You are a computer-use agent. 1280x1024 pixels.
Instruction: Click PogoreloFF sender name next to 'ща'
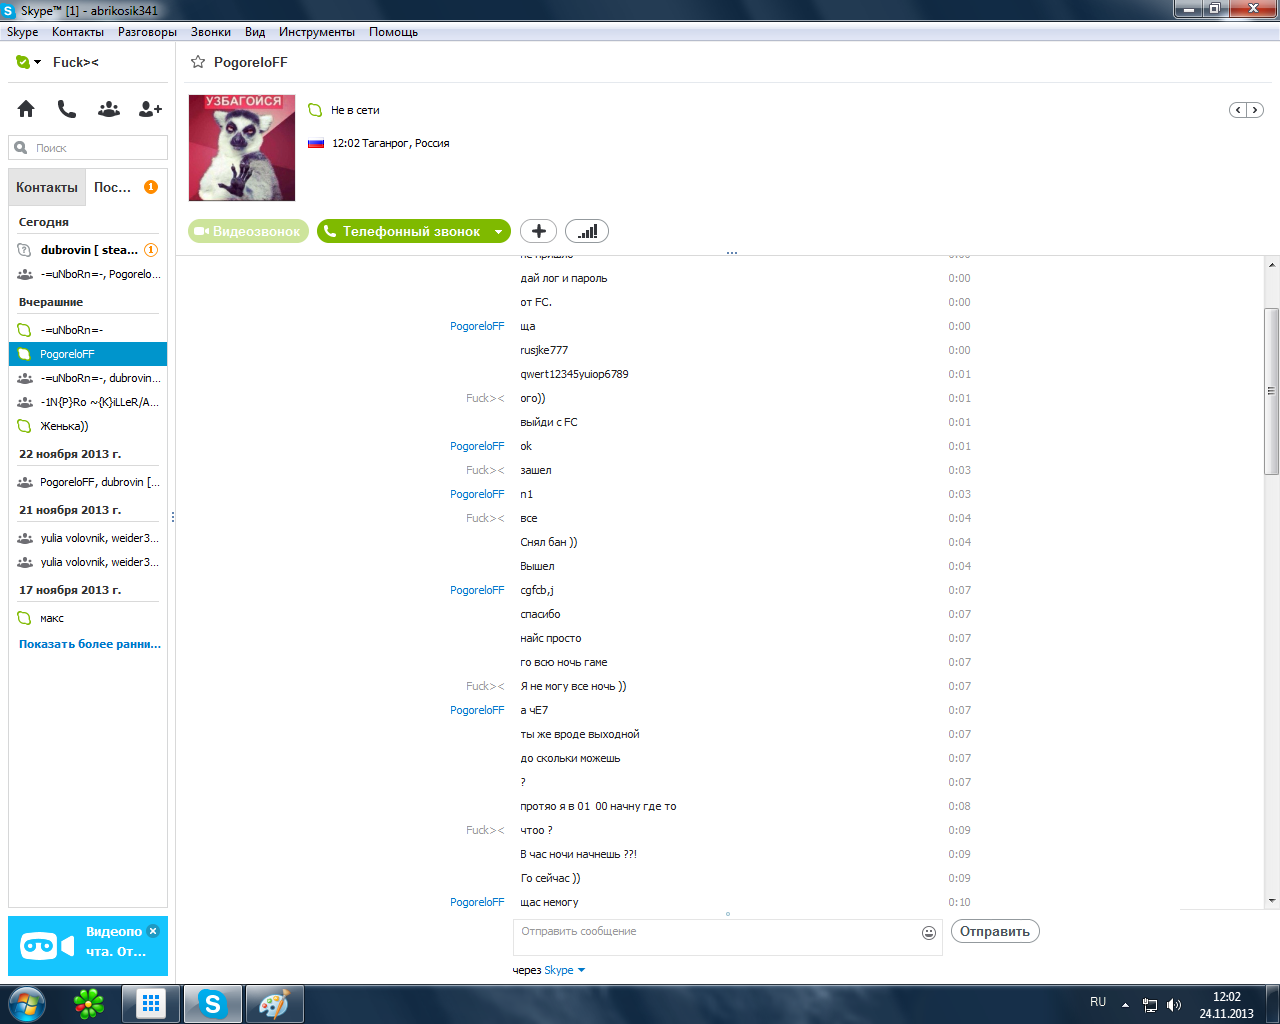tap(477, 326)
